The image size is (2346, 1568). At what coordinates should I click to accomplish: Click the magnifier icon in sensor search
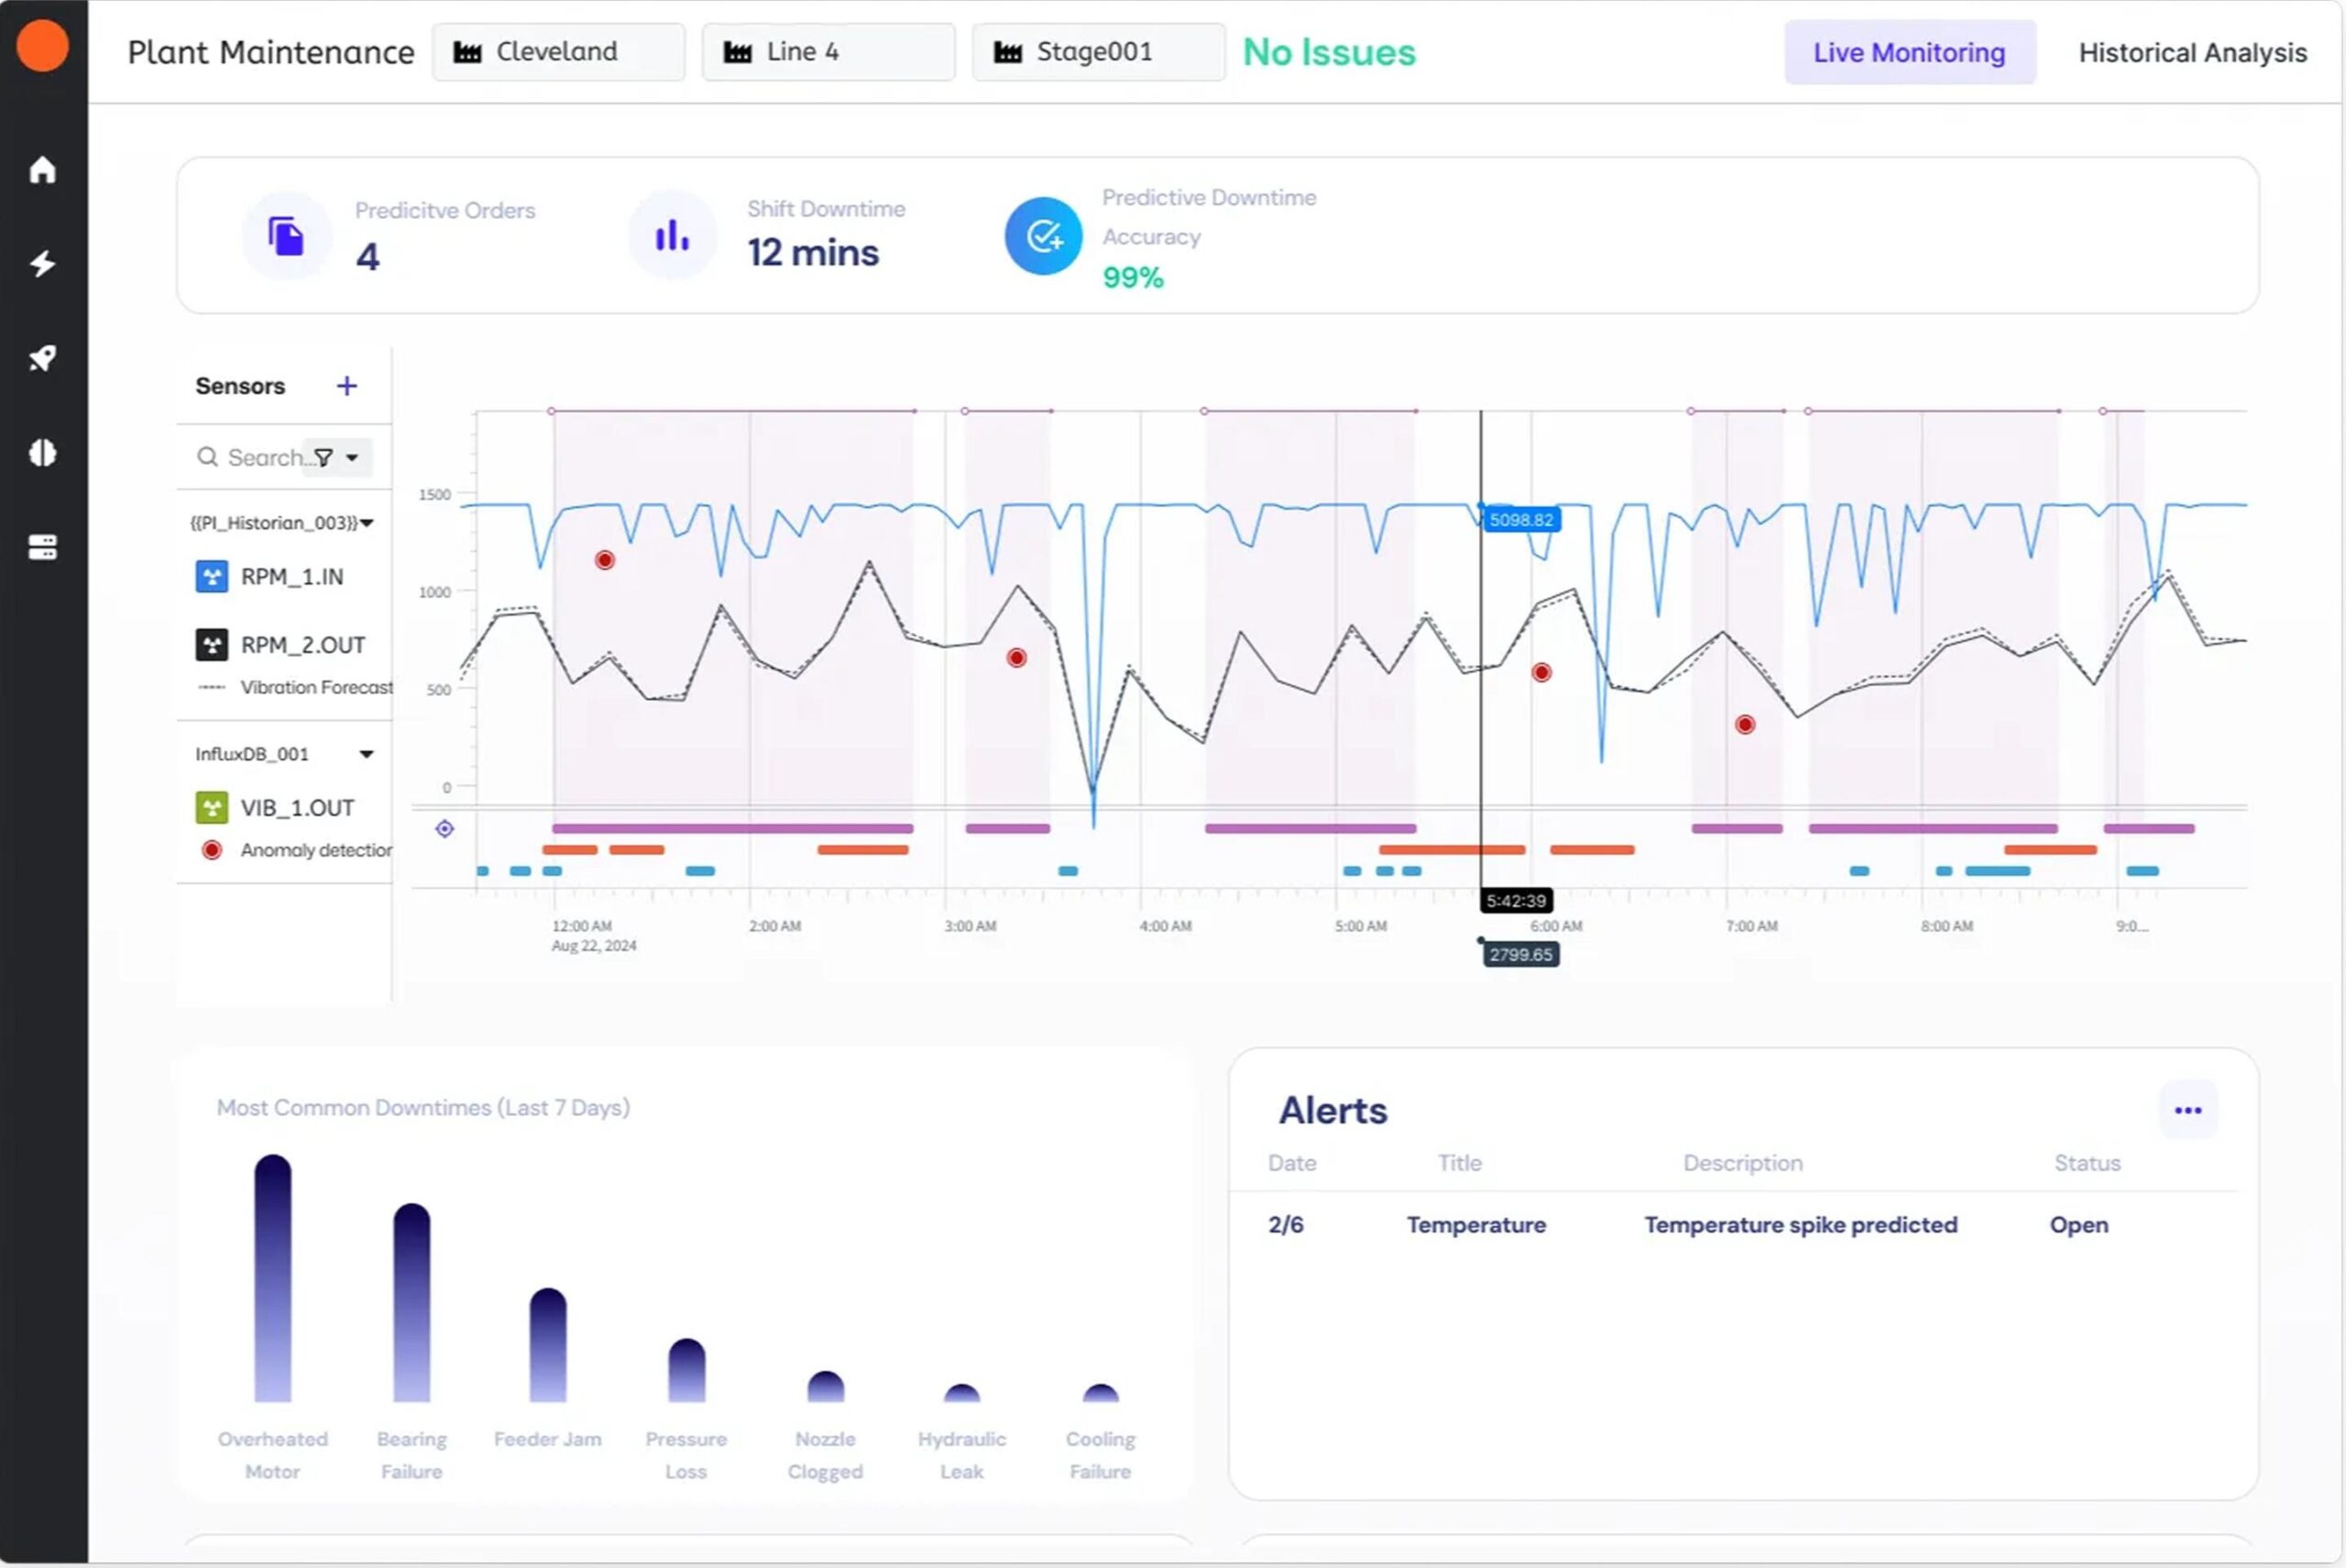pyautogui.click(x=207, y=457)
